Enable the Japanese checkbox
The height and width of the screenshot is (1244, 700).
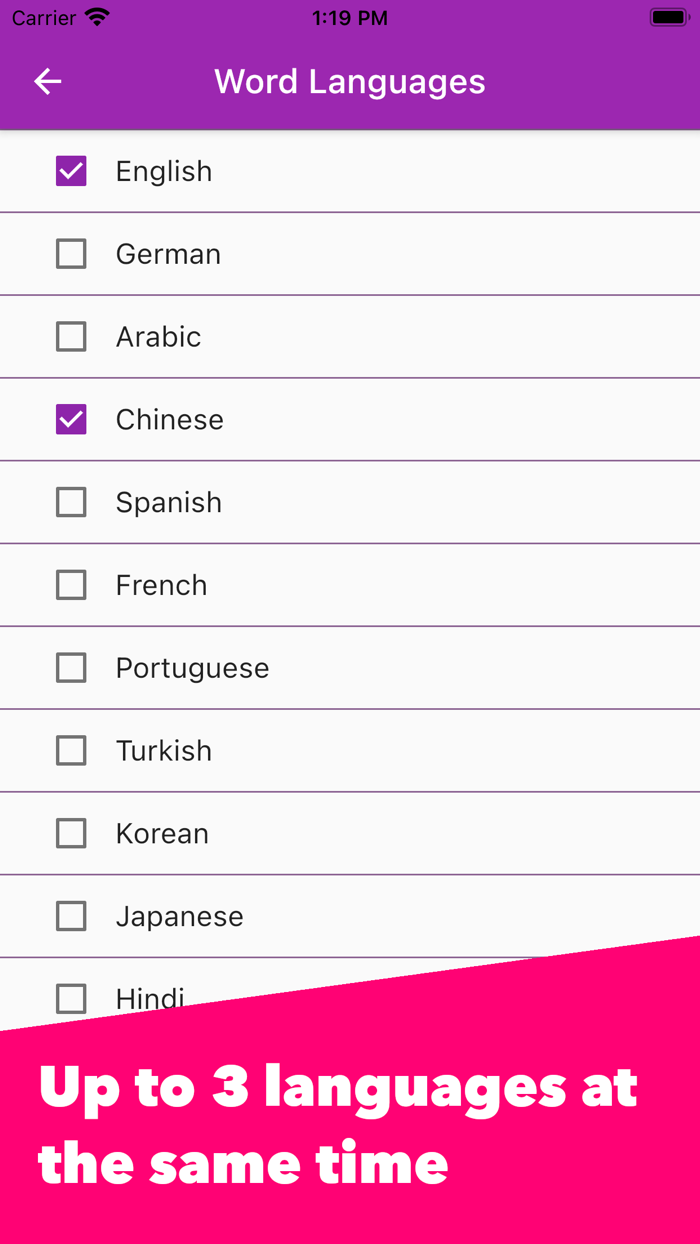point(71,916)
